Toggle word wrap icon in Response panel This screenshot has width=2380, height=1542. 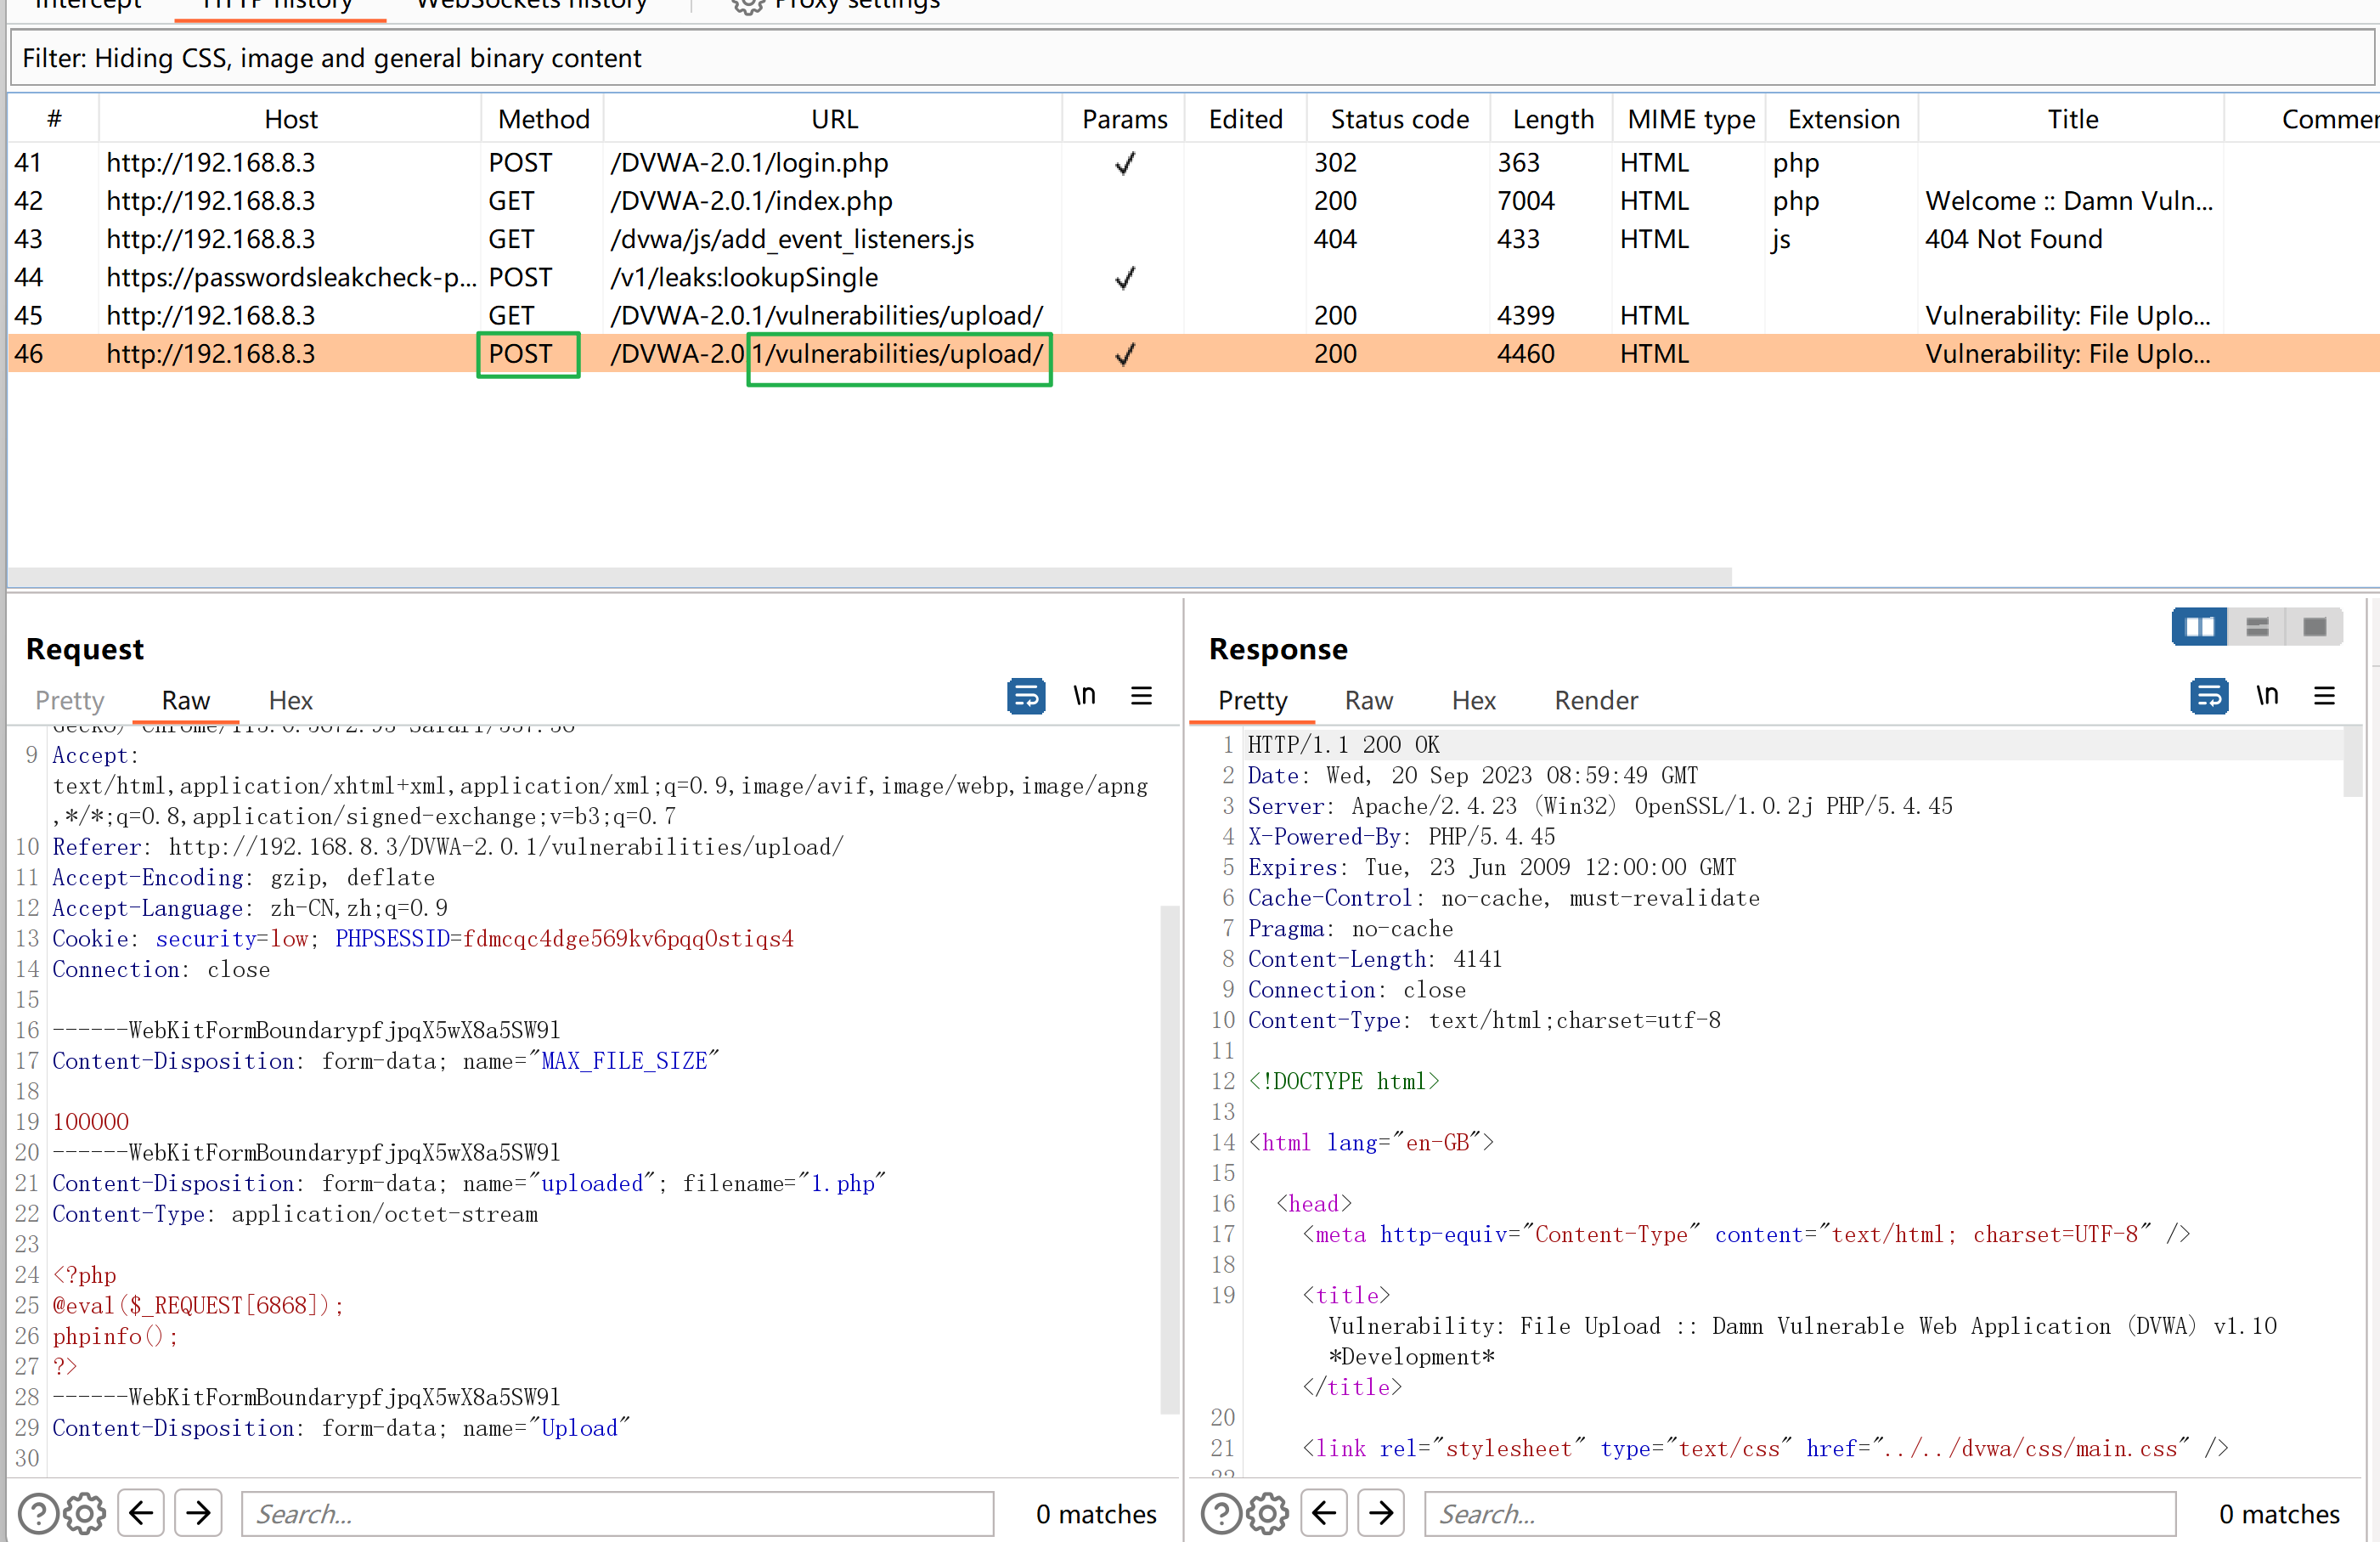[2209, 696]
